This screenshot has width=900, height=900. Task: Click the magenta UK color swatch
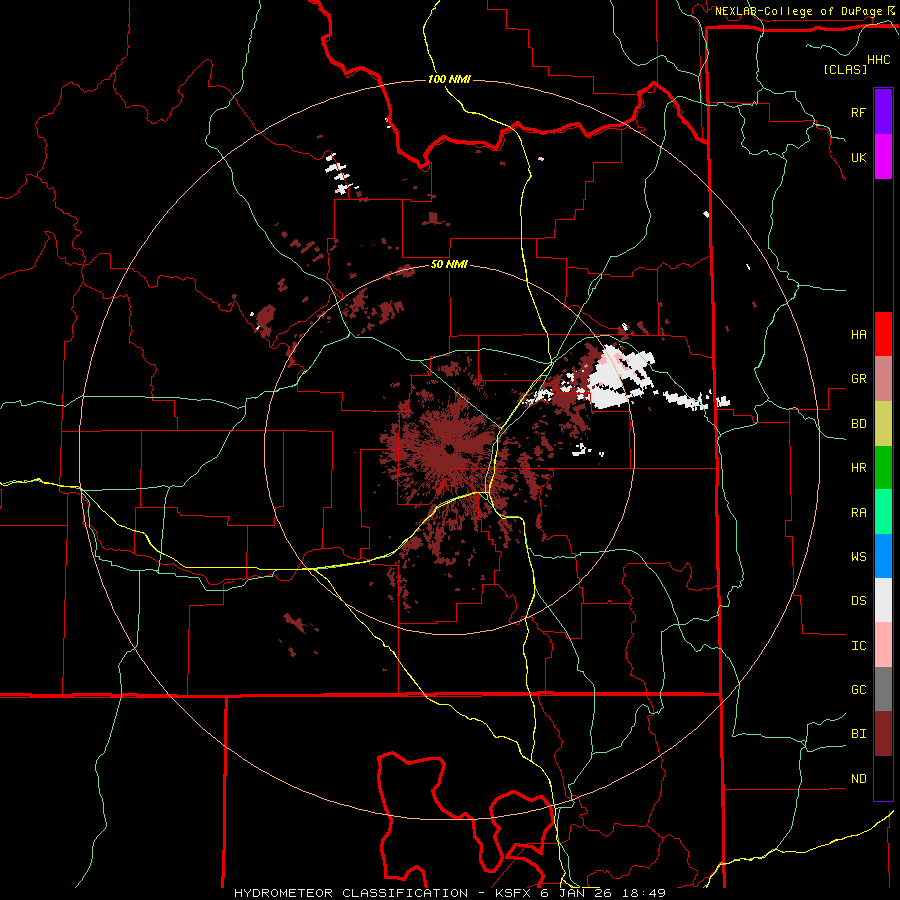[x=883, y=157]
